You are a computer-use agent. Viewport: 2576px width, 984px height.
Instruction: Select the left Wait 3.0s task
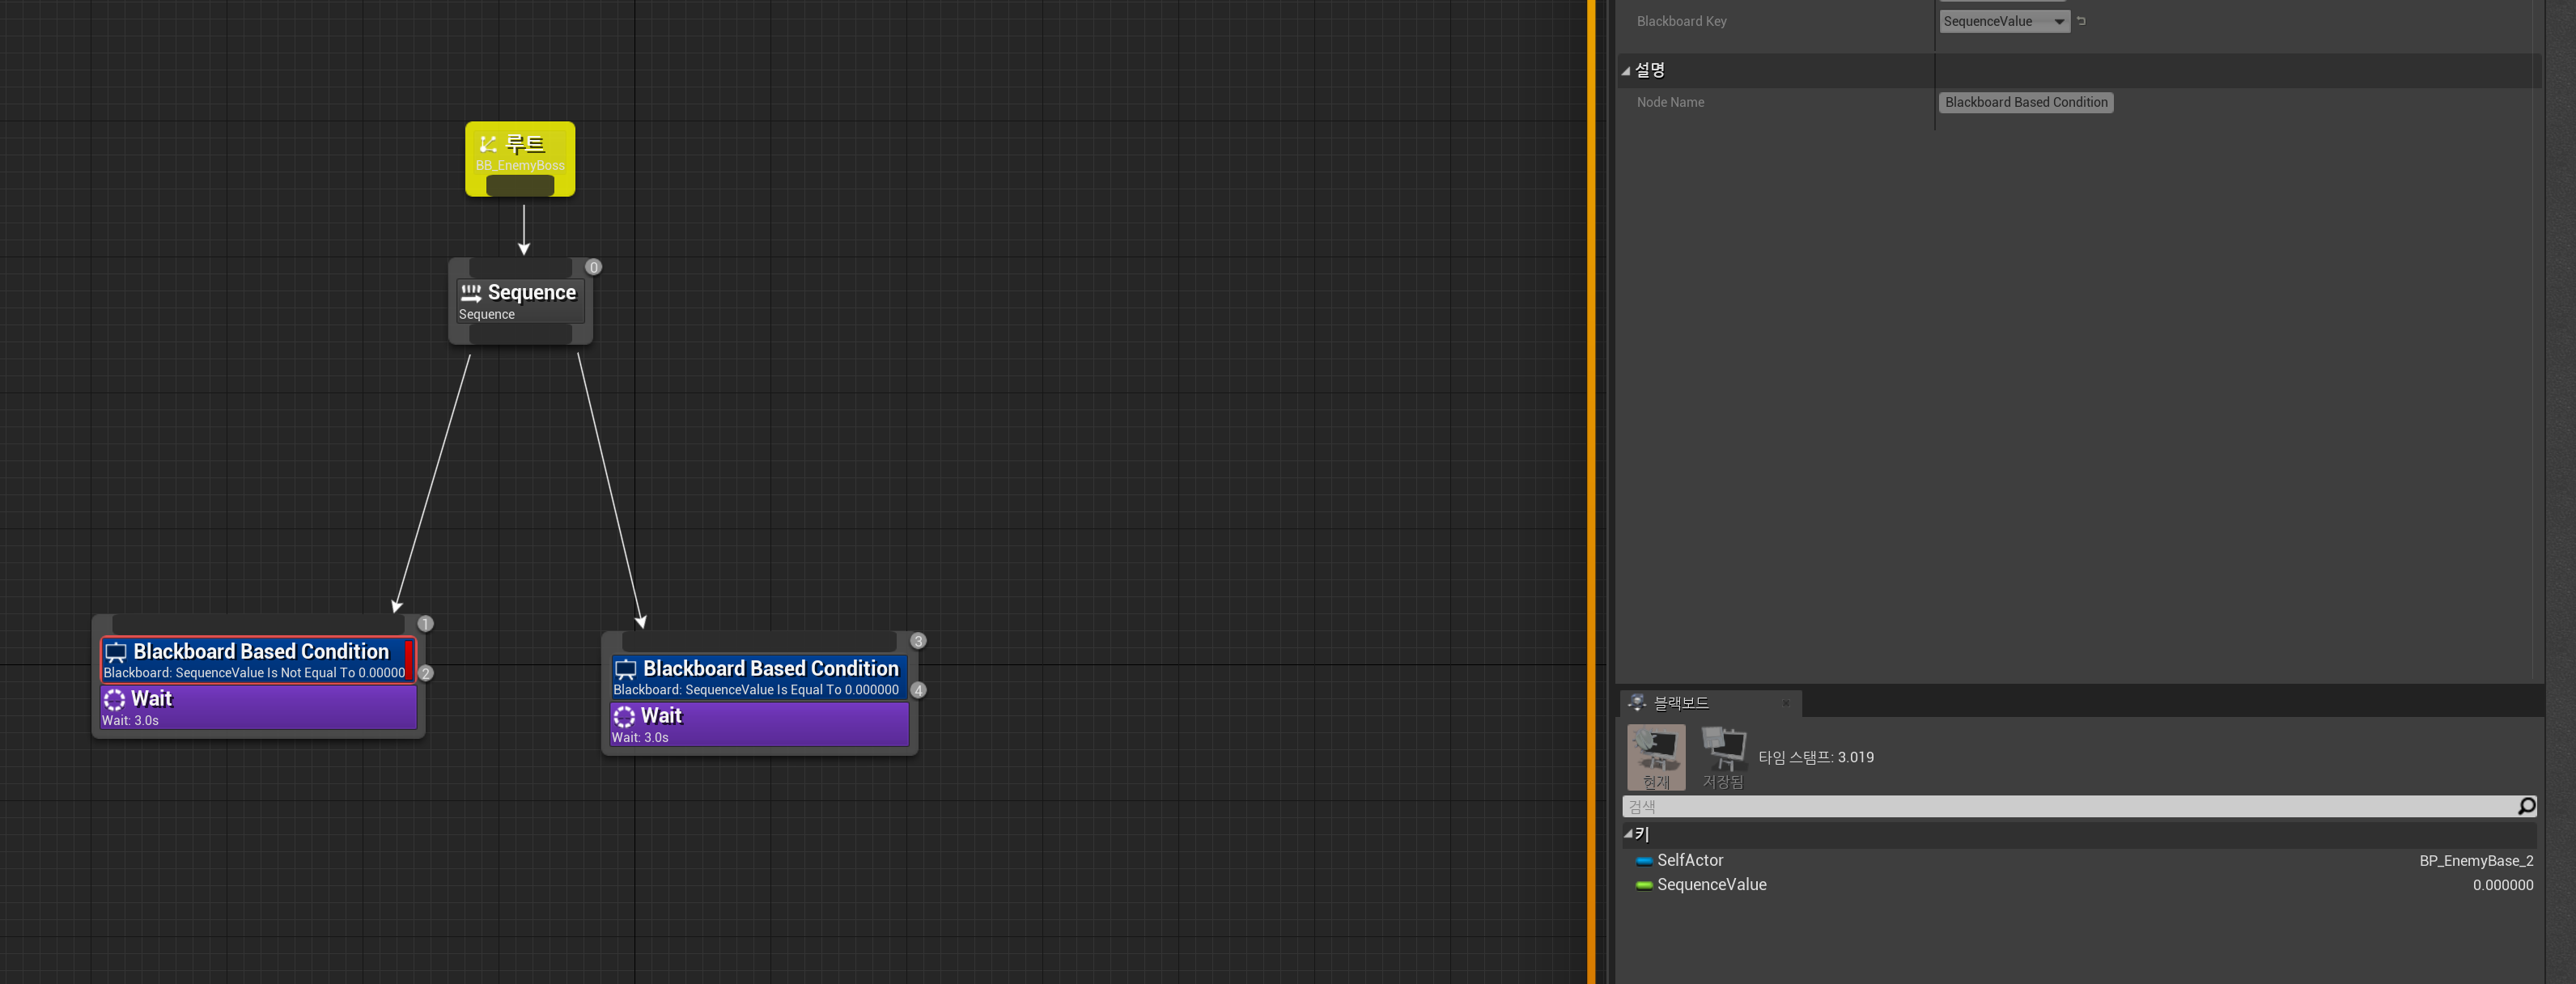click(257, 707)
